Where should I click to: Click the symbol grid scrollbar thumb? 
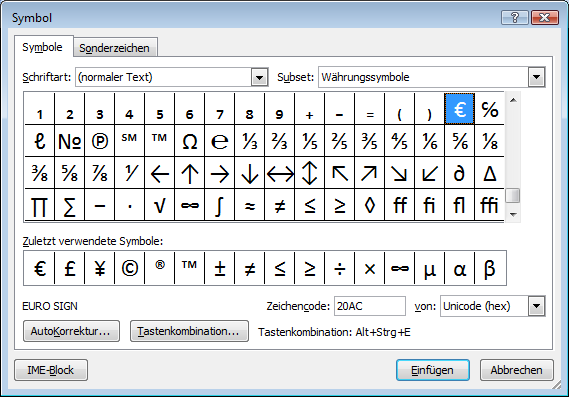[513, 196]
